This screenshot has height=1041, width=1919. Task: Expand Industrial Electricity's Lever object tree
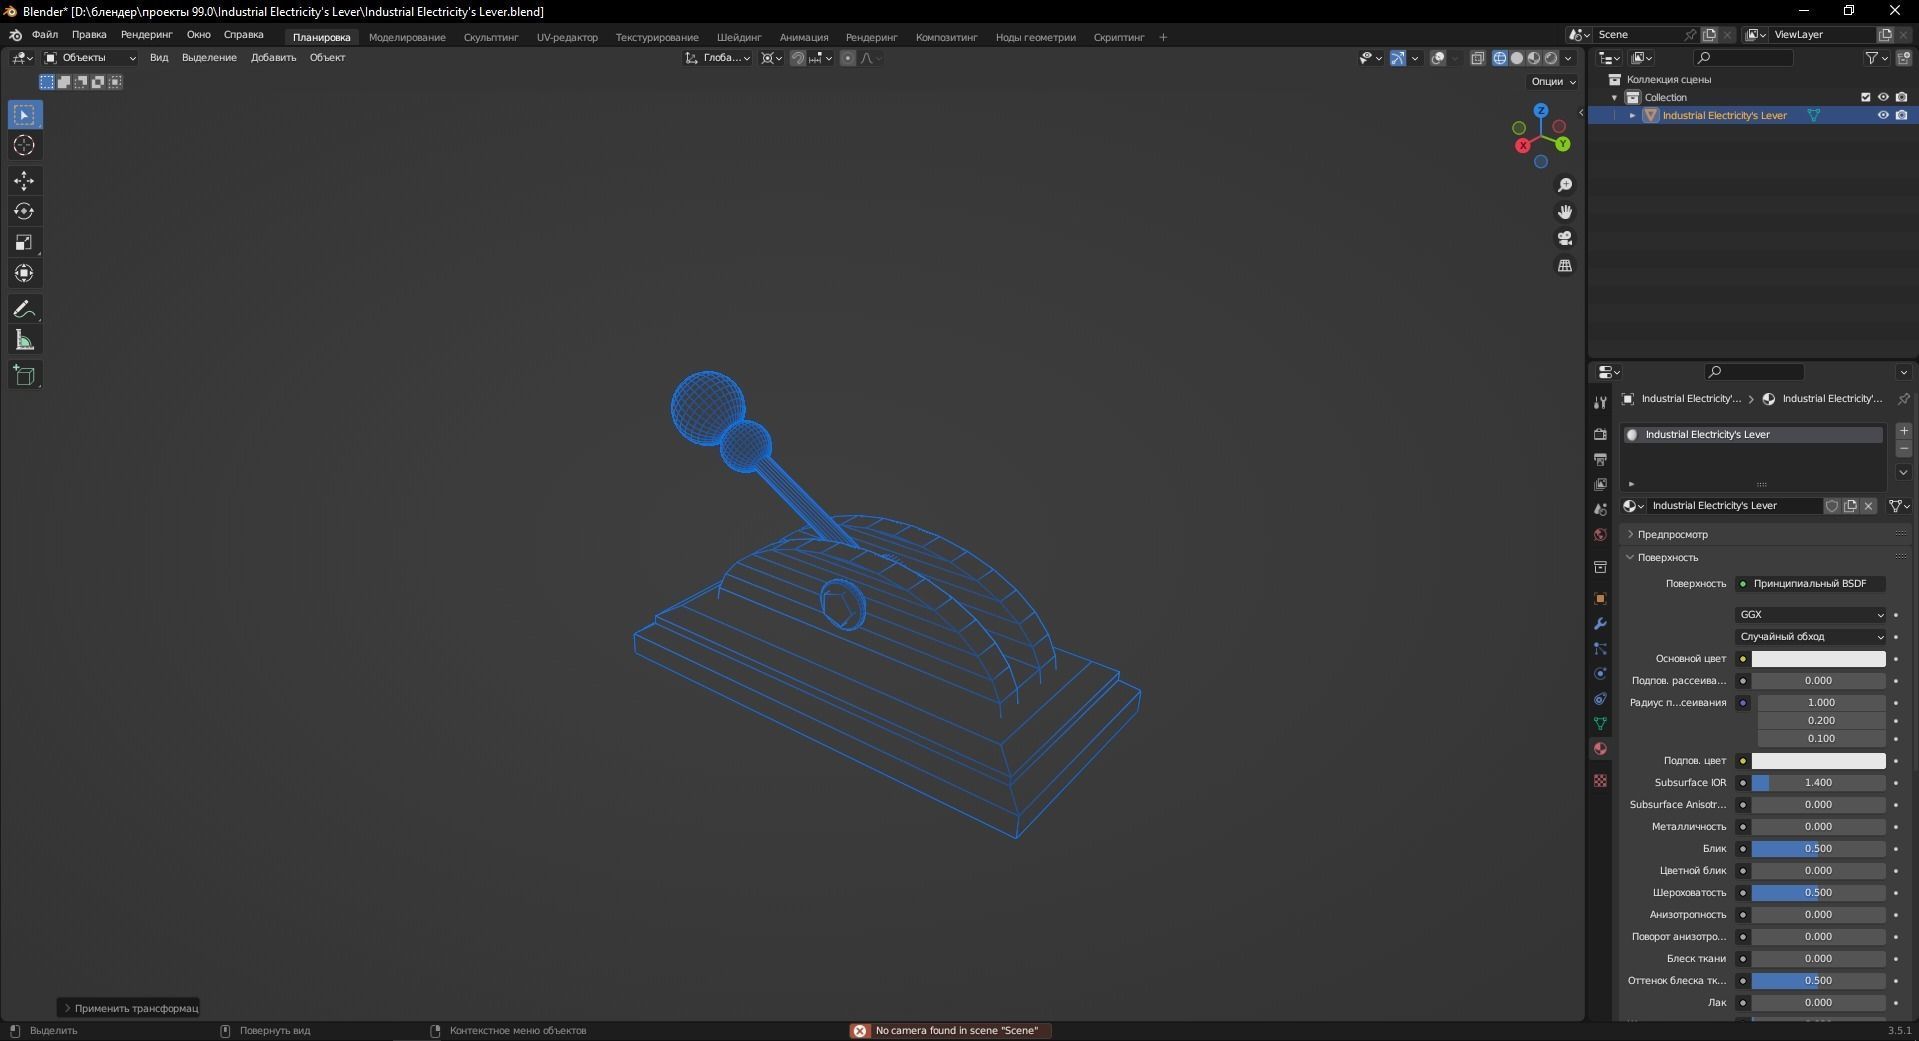tap(1632, 115)
